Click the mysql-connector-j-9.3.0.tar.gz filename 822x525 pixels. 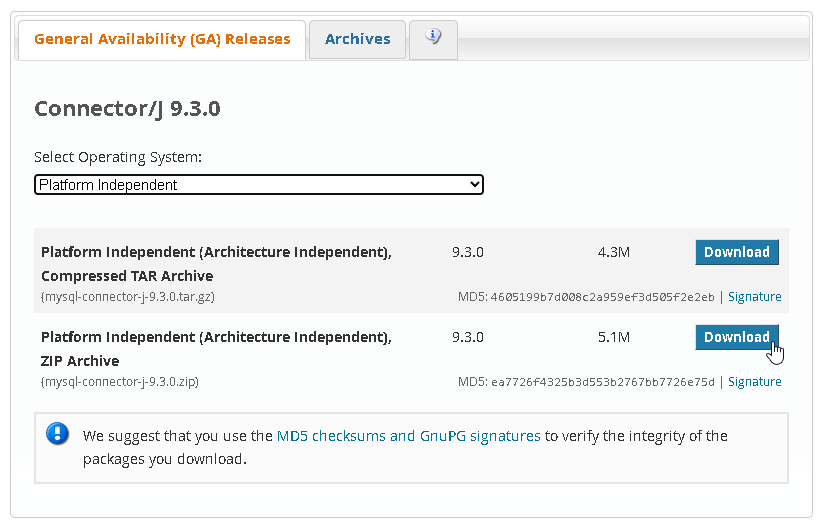pyautogui.click(x=128, y=297)
